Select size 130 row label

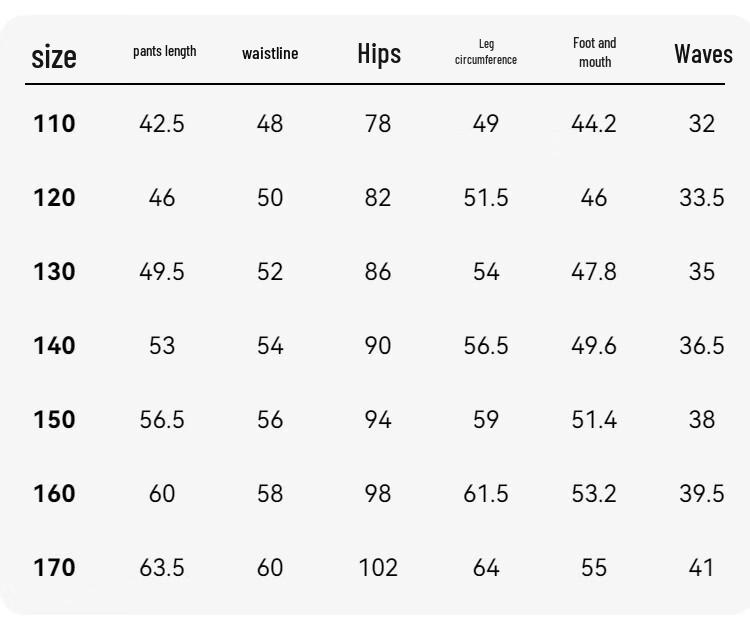[54, 271]
